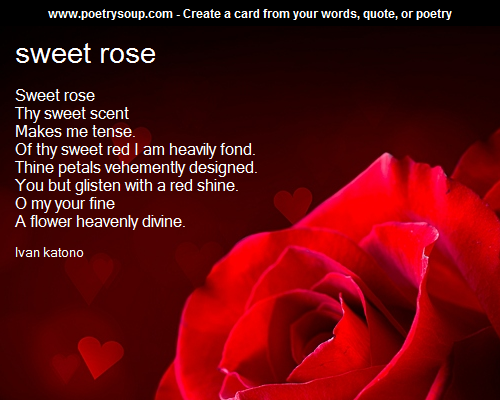Click 'Thine petals vehemently designed.' line
This screenshot has width=500, height=400.
tap(136, 167)
